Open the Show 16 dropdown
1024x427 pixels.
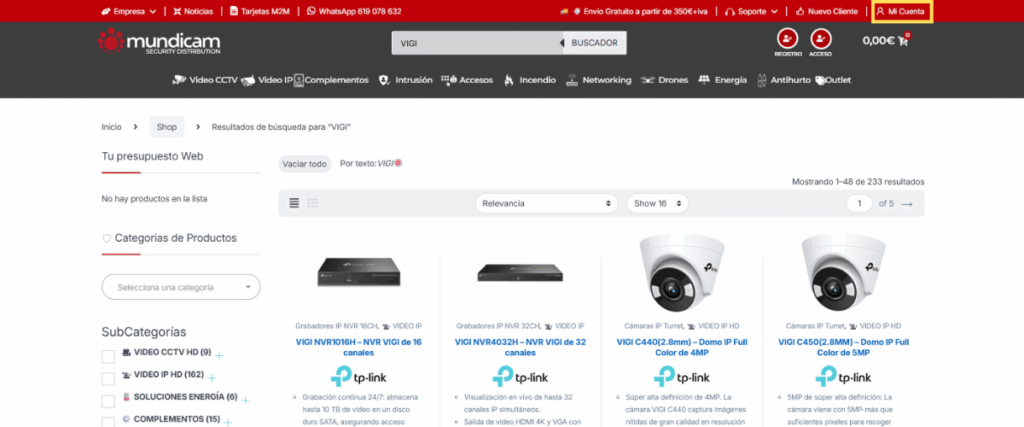[658, 204]
